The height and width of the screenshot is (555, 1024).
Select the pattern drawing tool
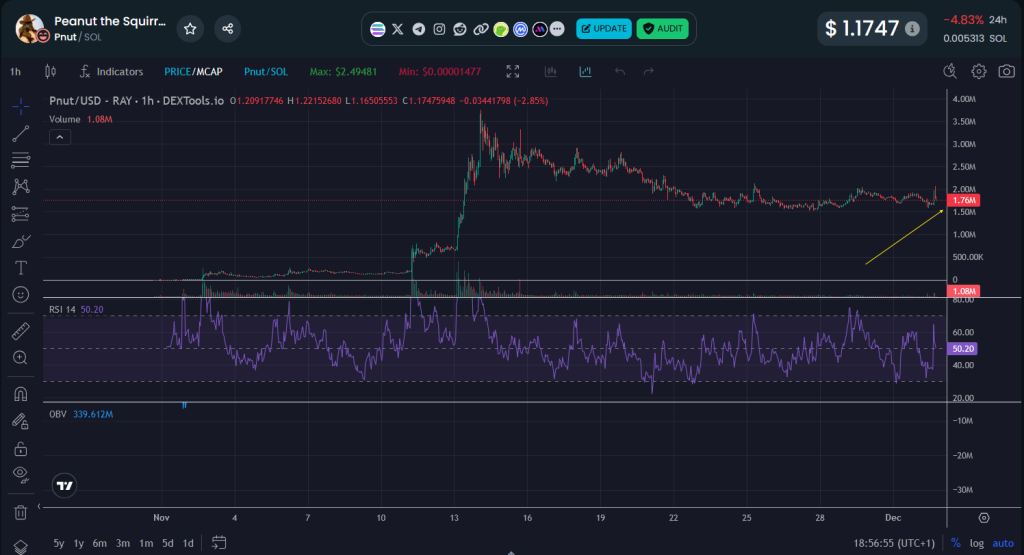21,187
